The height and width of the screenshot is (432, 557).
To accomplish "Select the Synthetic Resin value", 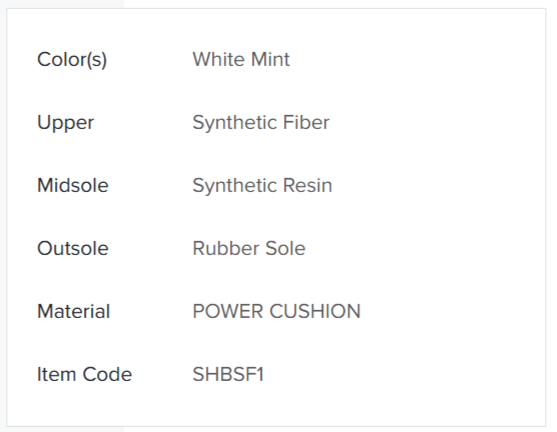I will click(x=262, y=186).
